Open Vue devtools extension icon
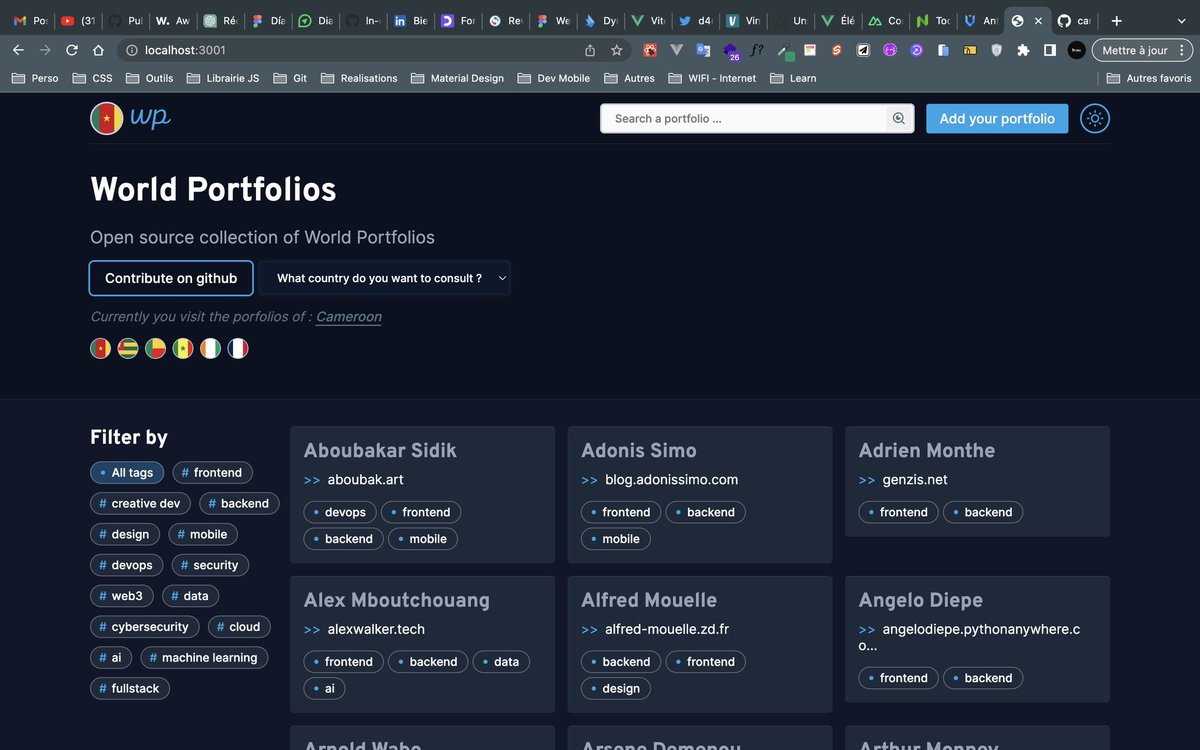1200x750 pixels. [x=677, y=50]
